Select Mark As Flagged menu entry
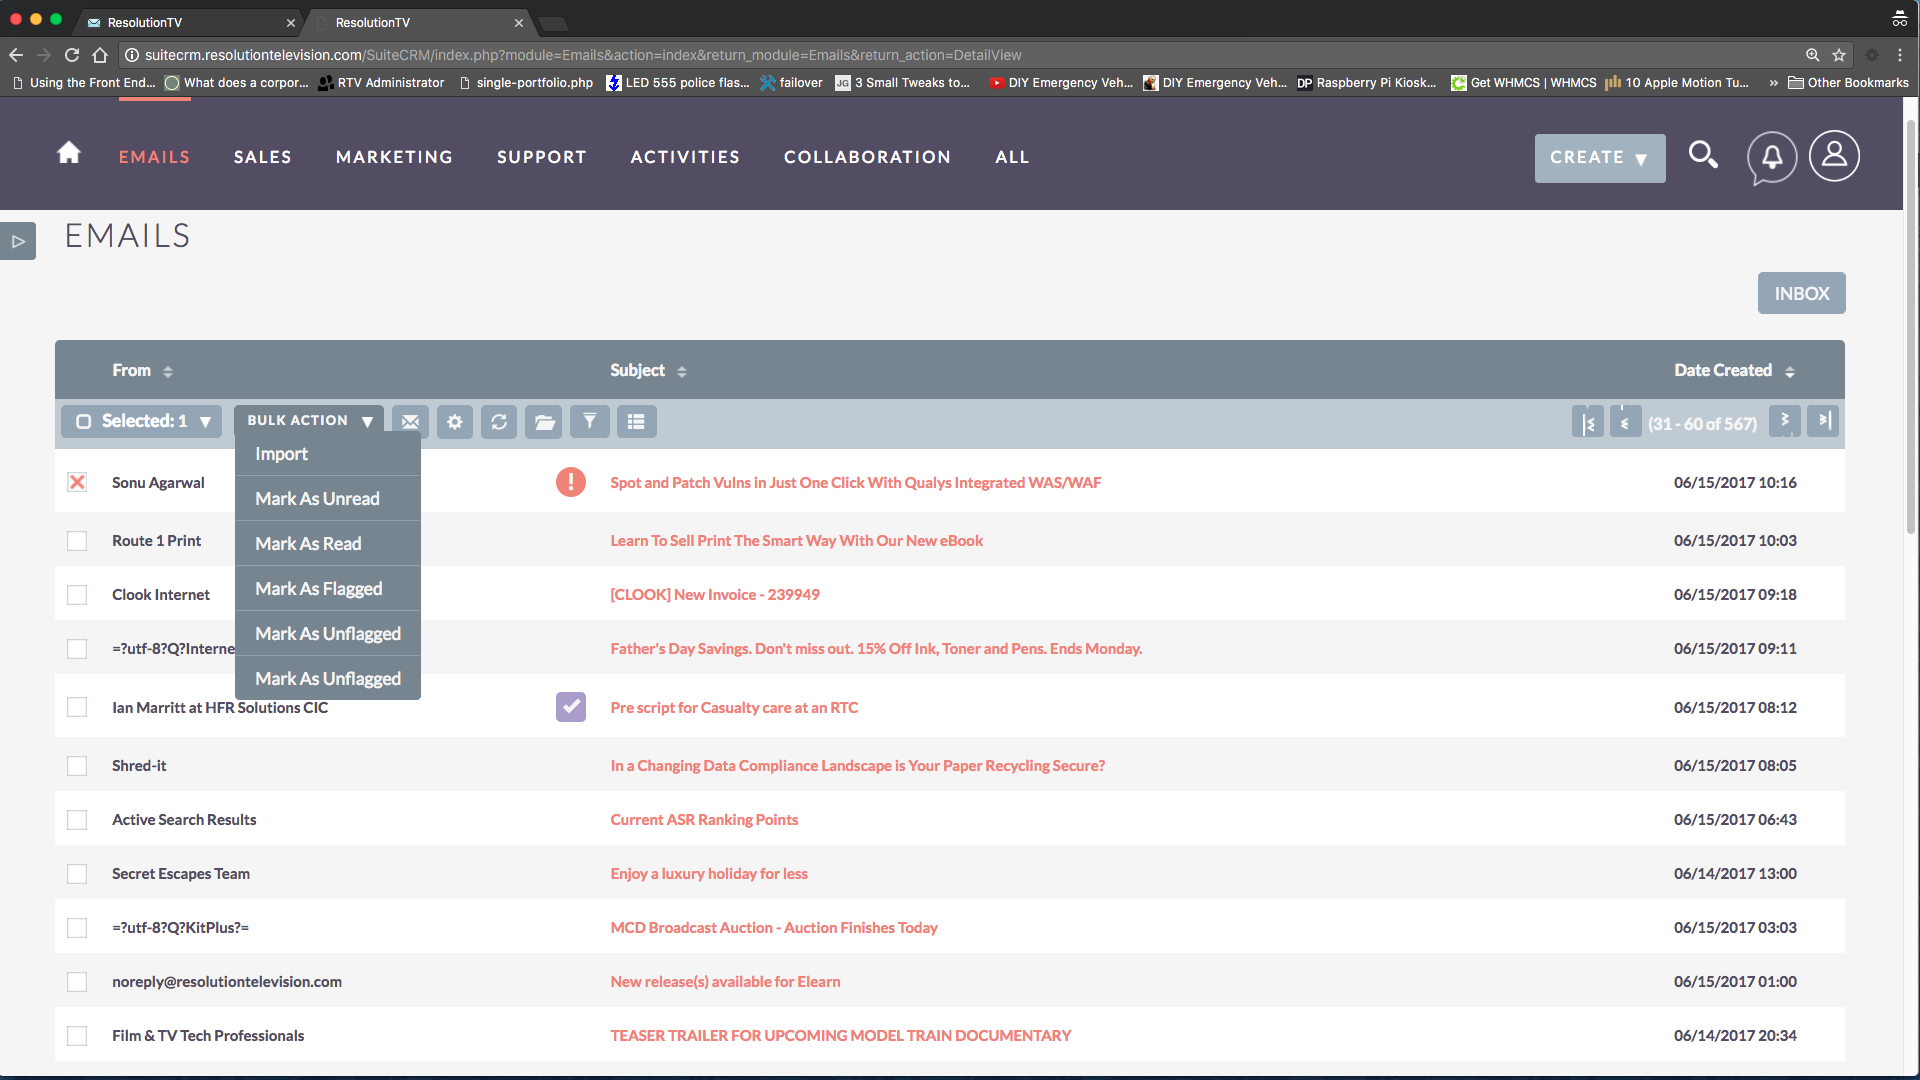1920x1080 pixels. 318,589
